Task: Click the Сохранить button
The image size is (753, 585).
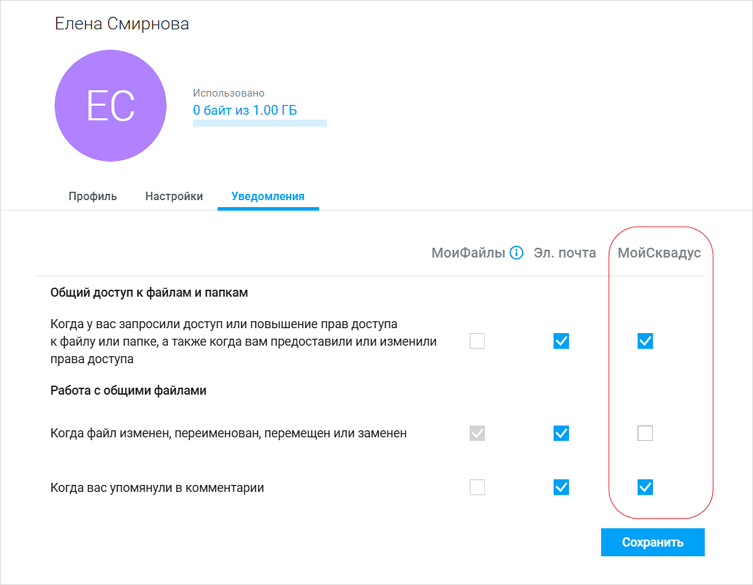Action: point(653,542)
